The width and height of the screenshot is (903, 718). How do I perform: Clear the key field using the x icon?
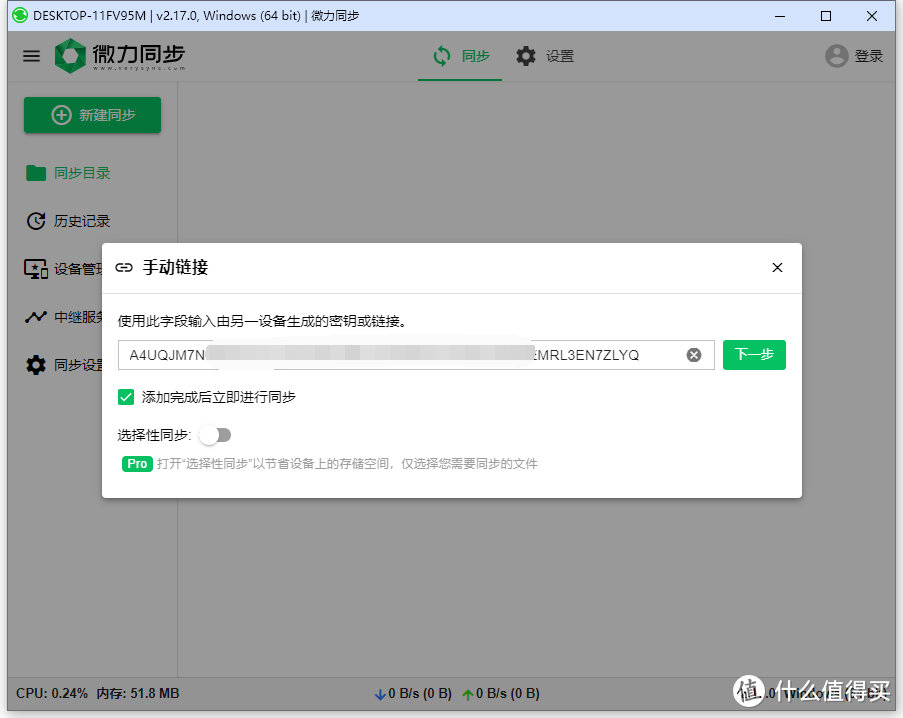(x=694, y=354)
